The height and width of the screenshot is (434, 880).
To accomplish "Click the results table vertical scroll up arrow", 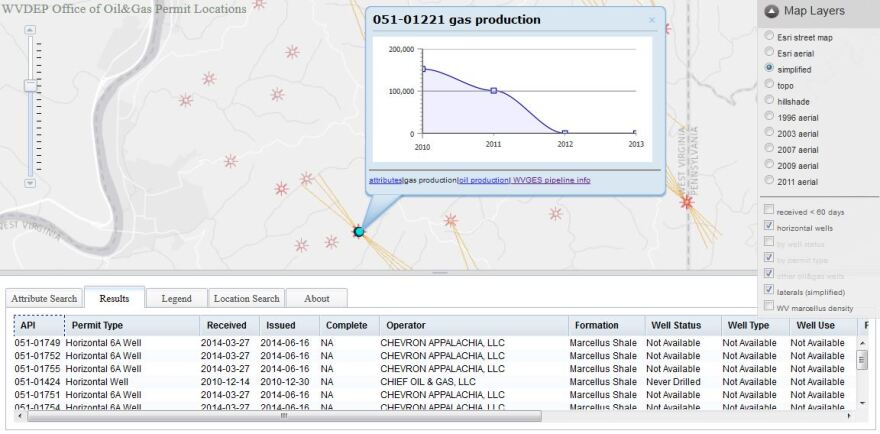I will click(x=863, y=342).
